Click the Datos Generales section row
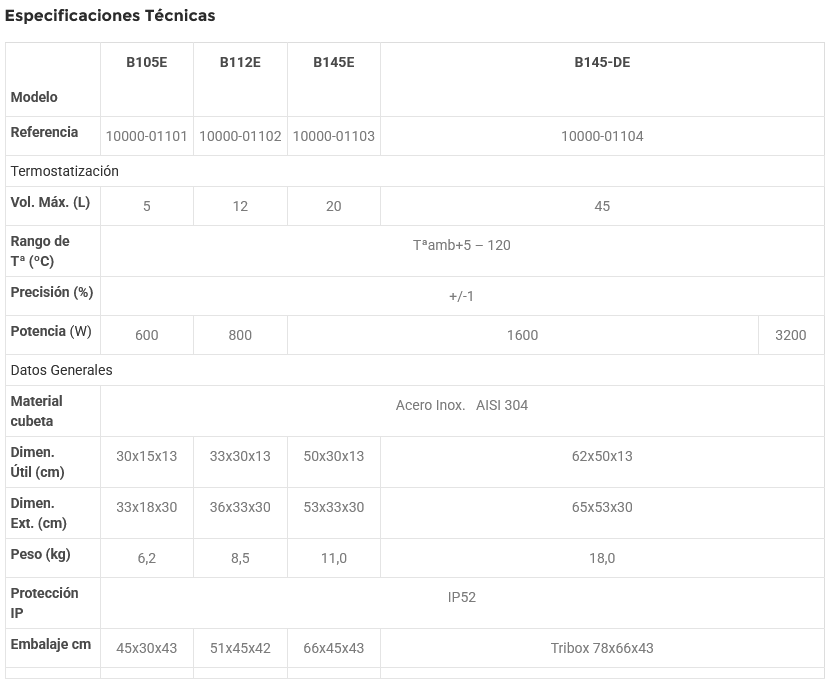The width and height of the screenshot is (834, 687). pos(62,370)
